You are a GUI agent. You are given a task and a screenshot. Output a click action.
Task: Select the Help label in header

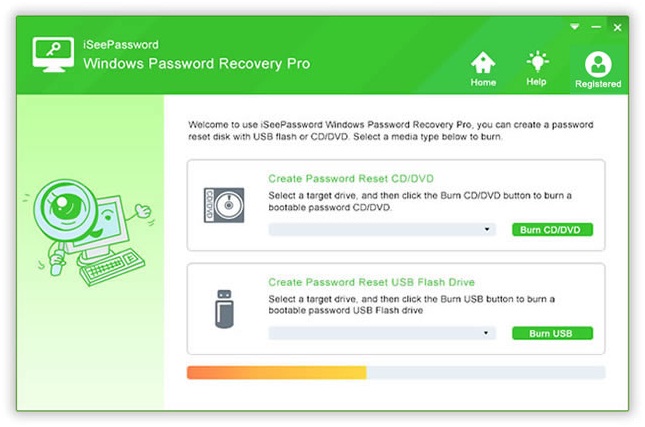tap(536, 82)
